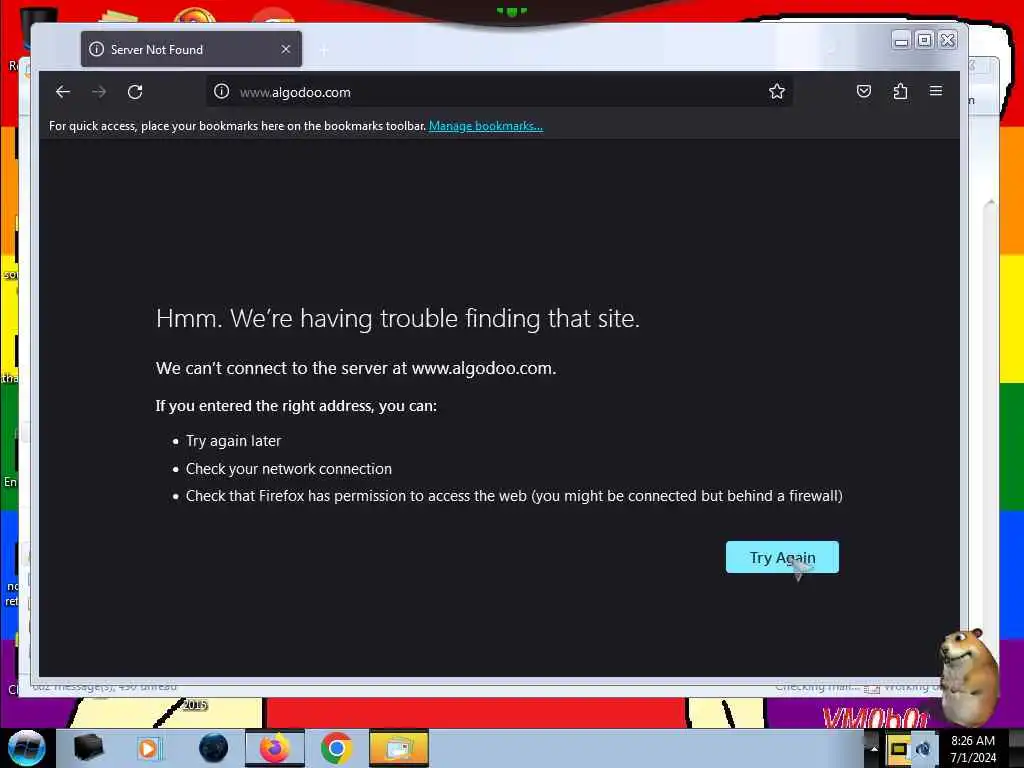This screenshot has width=1024, height=768.
Task: Open the black box taskbar icon
Action: [x=88, y=748]
